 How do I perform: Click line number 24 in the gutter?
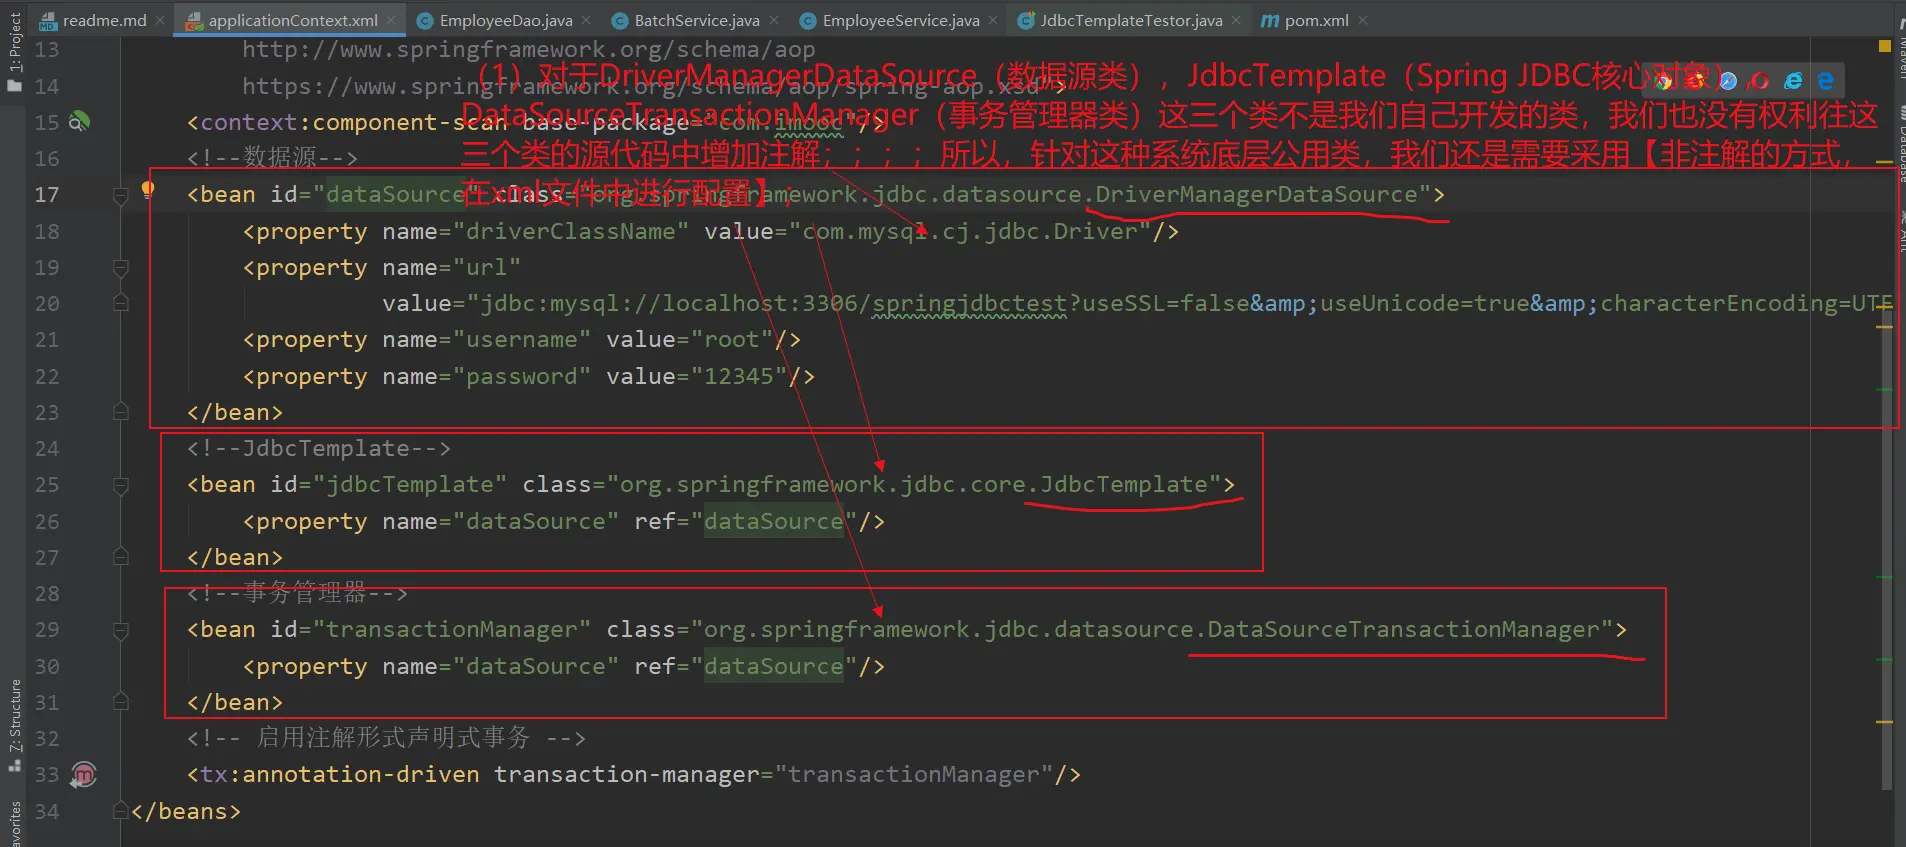coord(47,448)
